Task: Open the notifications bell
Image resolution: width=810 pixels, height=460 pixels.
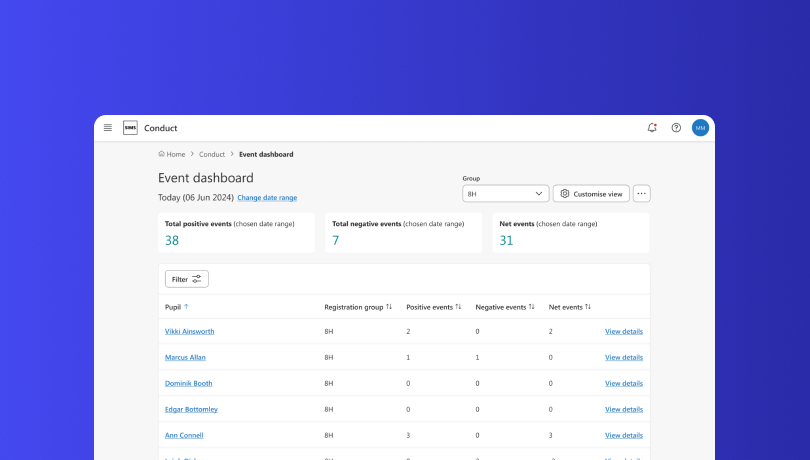Action: pos(652,128)
